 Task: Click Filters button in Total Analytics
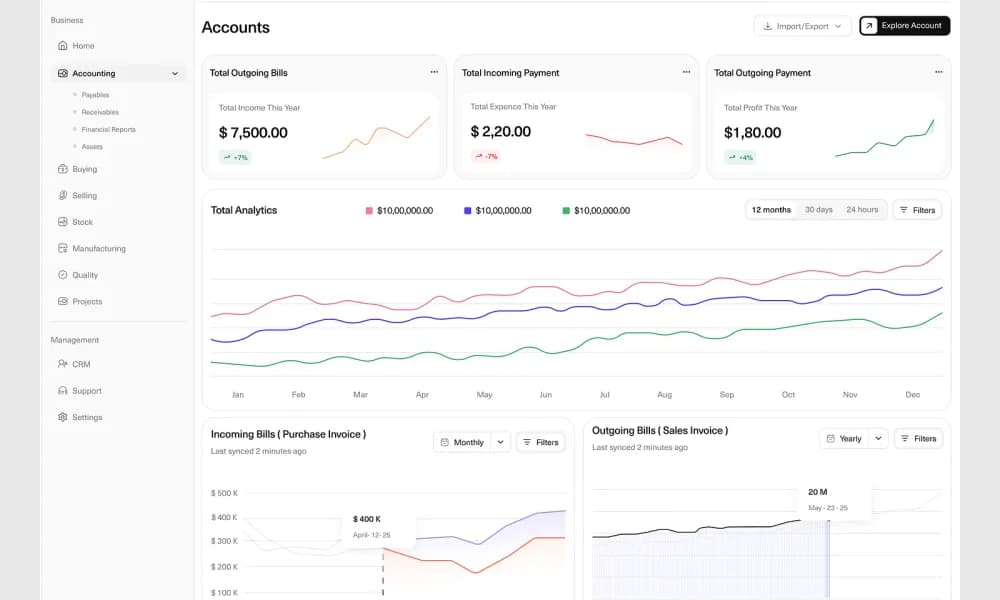917,210
